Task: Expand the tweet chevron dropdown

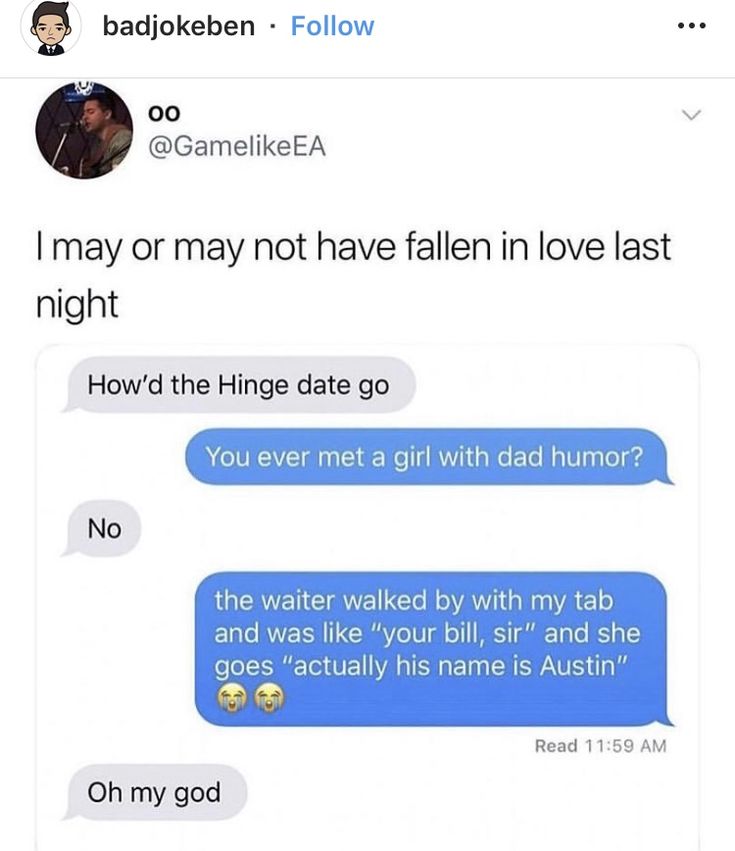Action: (x=691, y=115)
